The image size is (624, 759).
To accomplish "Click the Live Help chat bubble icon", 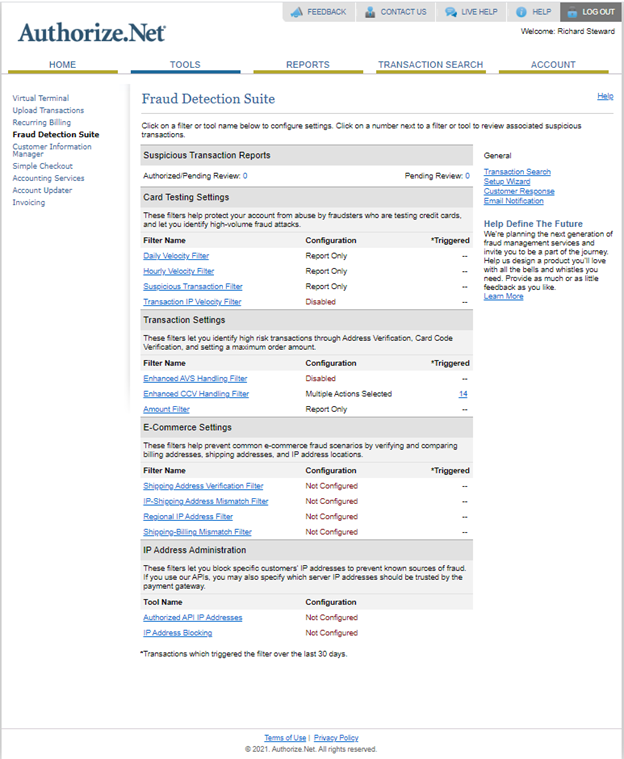I will pos(451,12).
